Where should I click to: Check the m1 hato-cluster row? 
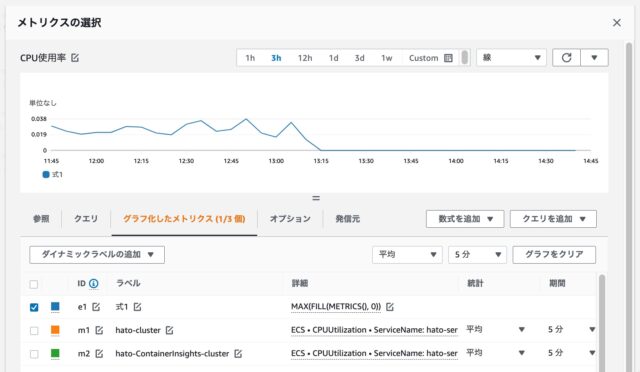[34, 330]
